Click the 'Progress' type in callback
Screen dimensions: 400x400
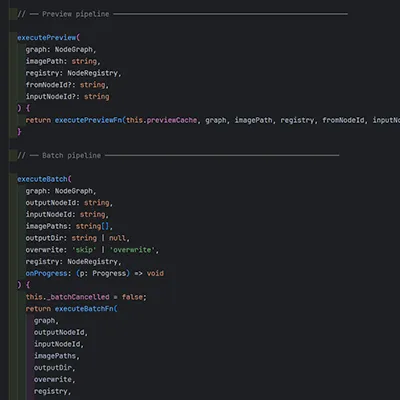(109, 273)
